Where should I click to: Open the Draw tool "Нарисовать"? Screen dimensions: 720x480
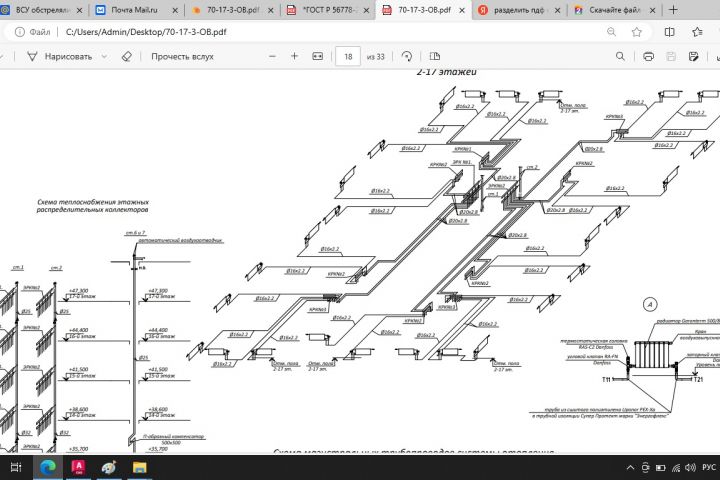pos(60,56)
